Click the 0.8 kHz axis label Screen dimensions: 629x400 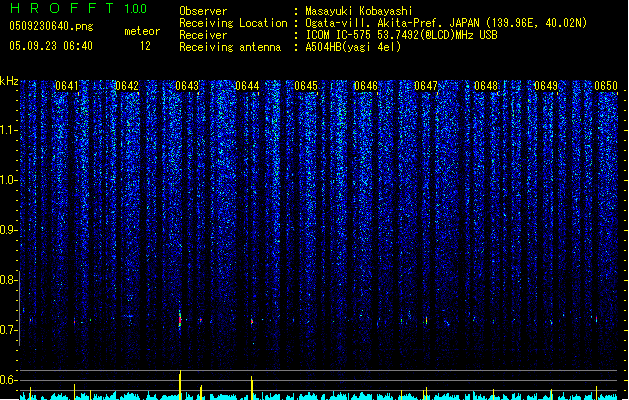pyautogui.click(x=9, y=280)
